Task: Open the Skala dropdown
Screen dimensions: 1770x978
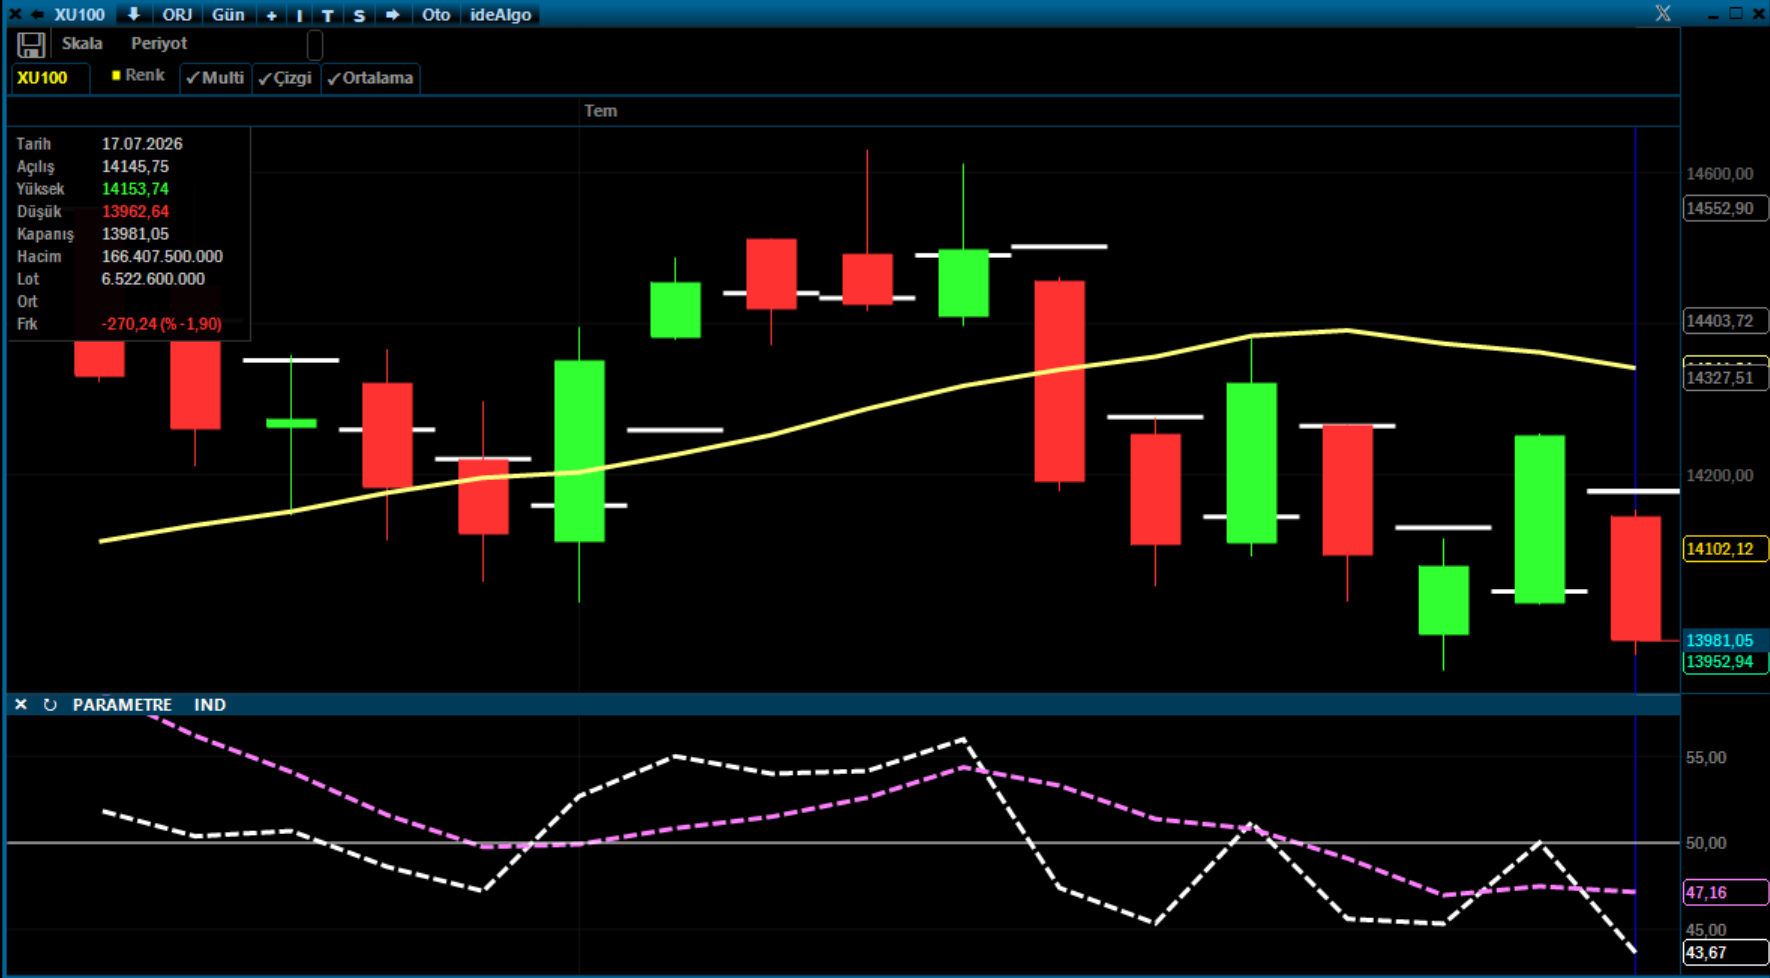Action: point(82,43)
